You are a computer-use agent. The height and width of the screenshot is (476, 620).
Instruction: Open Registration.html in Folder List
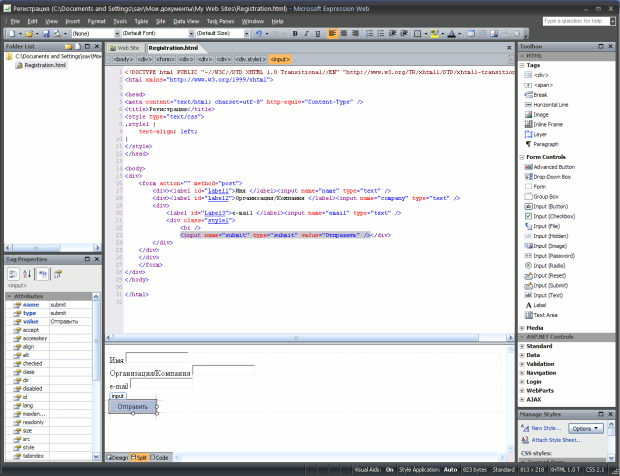(44, 65)
